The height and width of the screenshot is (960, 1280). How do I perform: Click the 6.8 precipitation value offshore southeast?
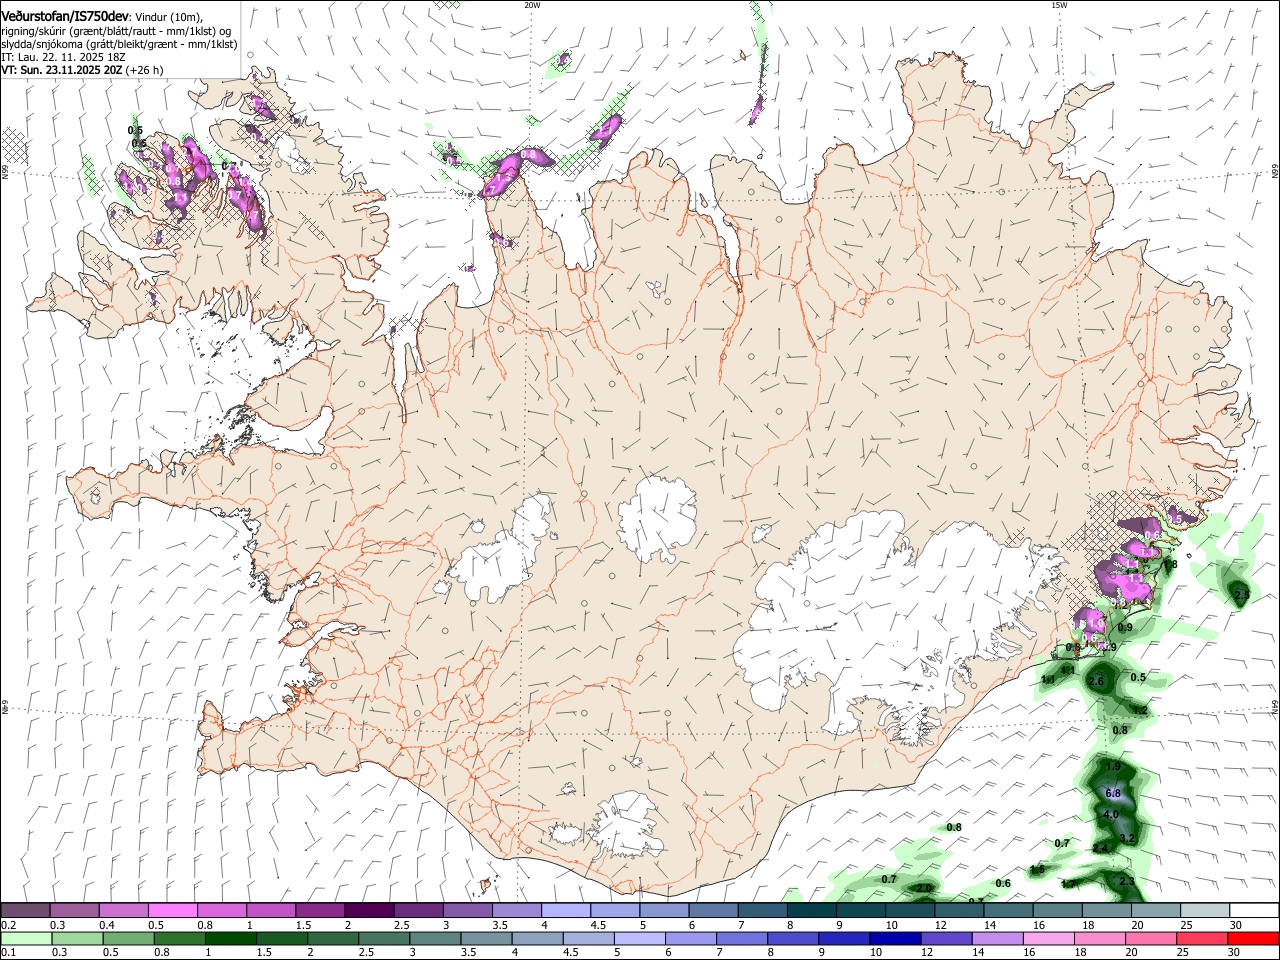pos(1114,793)
